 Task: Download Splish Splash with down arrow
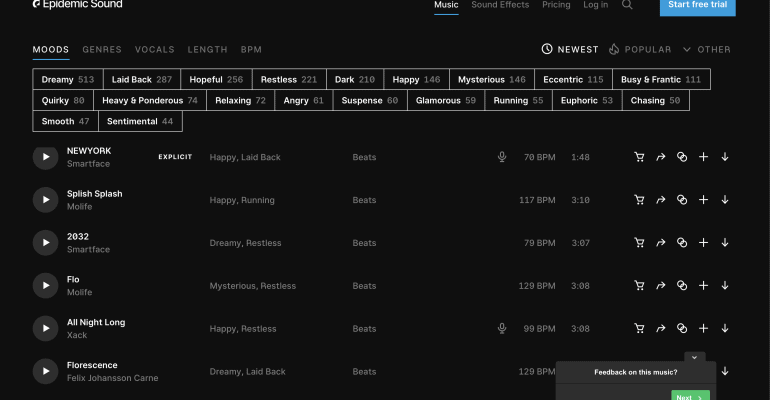click(x=725, y=200)
